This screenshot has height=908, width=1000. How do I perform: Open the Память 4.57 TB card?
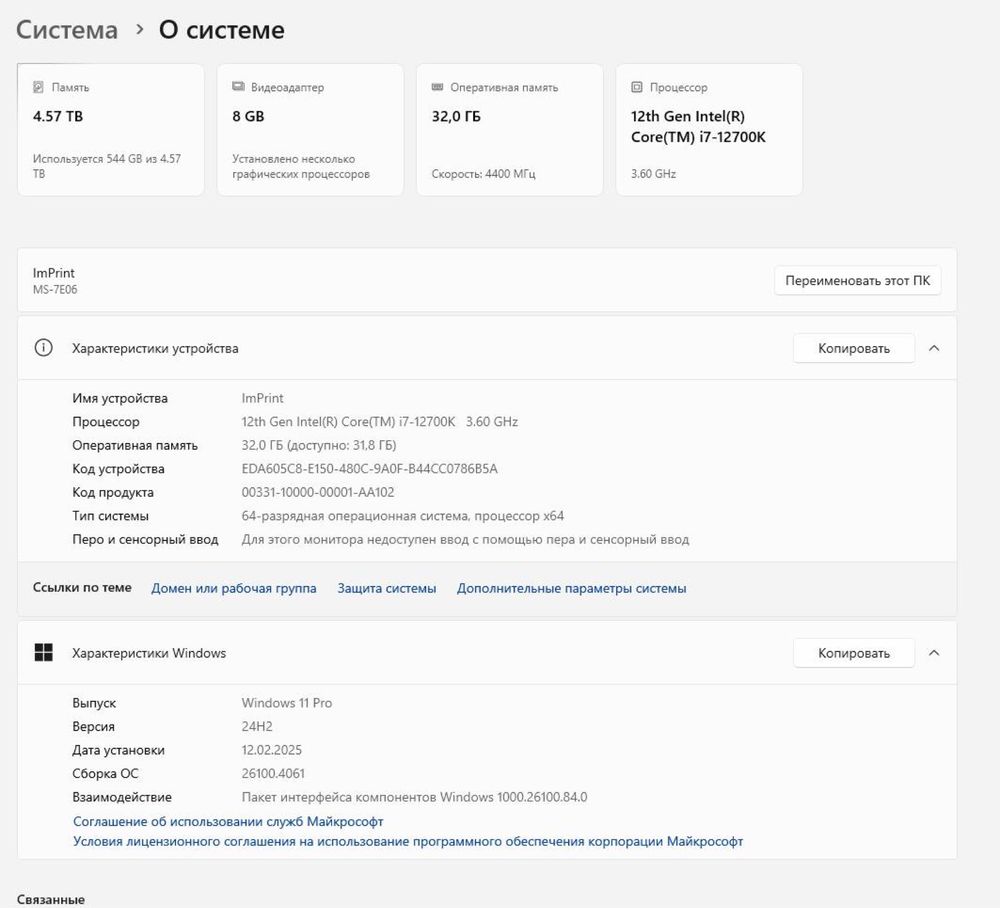coord(111,129)
